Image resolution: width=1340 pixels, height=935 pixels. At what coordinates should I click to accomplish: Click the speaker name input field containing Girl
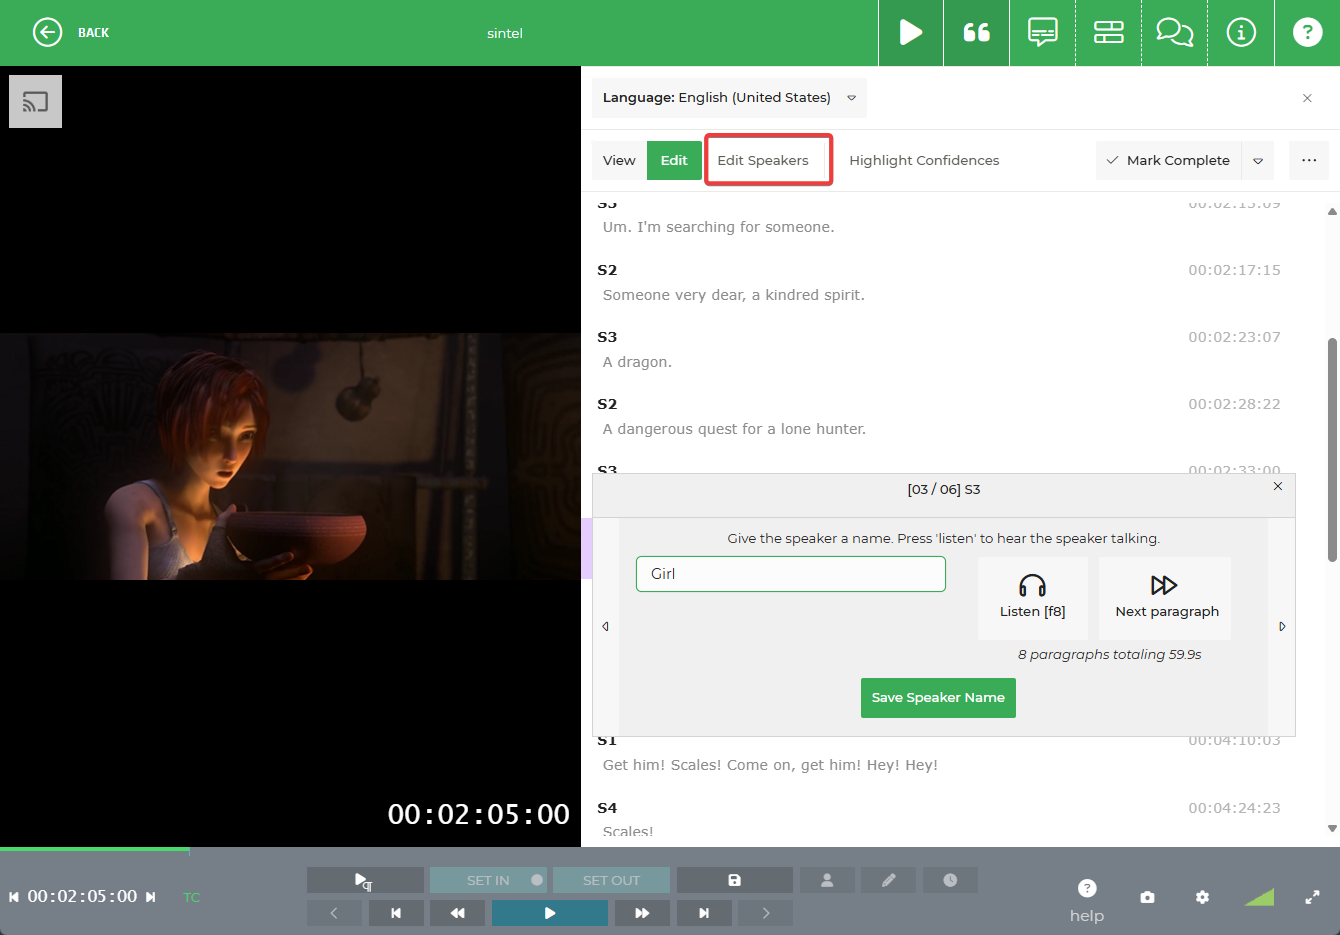coord(790,574)
